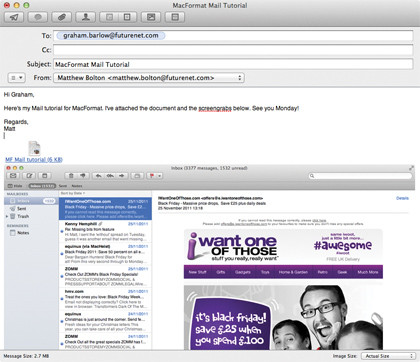Click the trash delete icon in embedded inbox toolbar
The image size is (420, 362).
click(71, 176)
